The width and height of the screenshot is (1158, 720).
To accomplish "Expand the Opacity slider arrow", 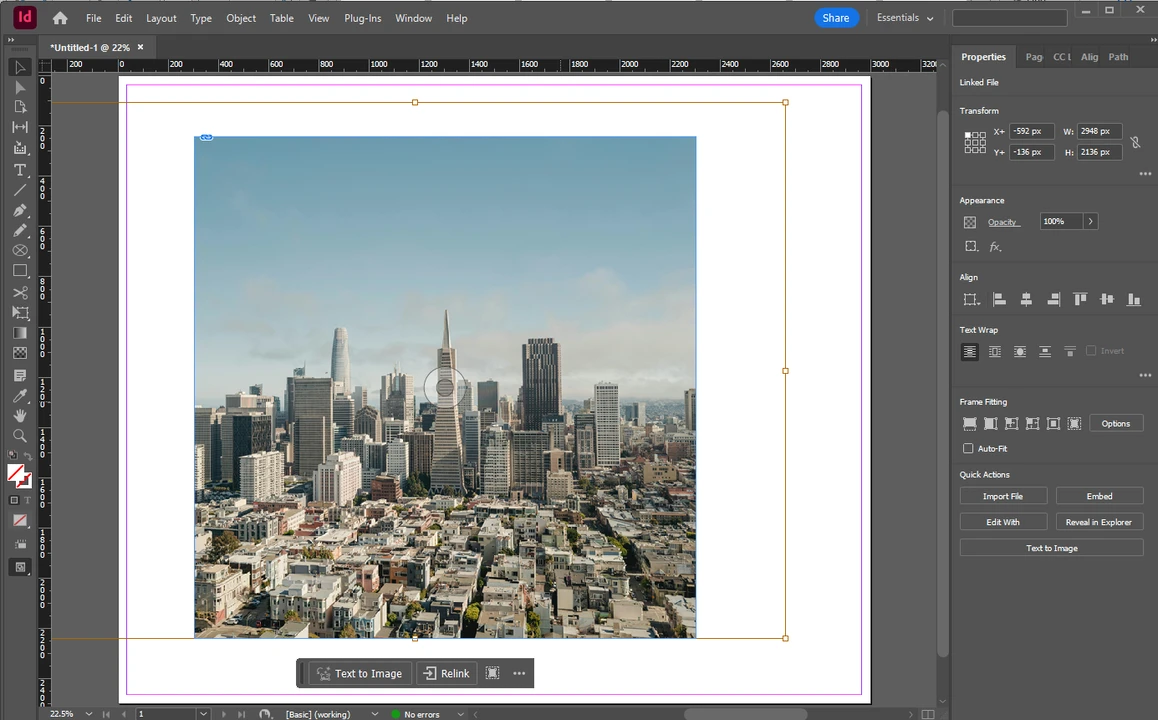I will (1090, 222).
